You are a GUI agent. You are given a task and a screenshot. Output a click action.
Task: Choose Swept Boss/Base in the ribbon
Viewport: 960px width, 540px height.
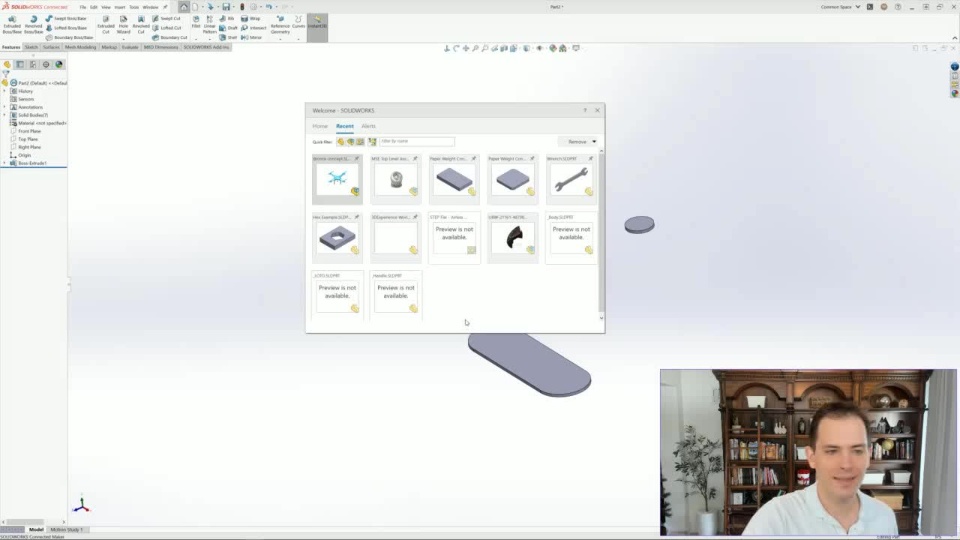(66, 18)
